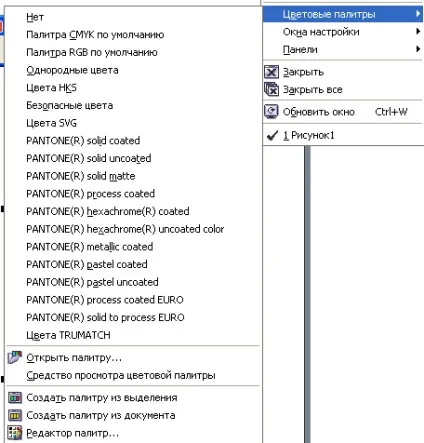Choose the Однородные цвета palette

[x=133, y=70]
